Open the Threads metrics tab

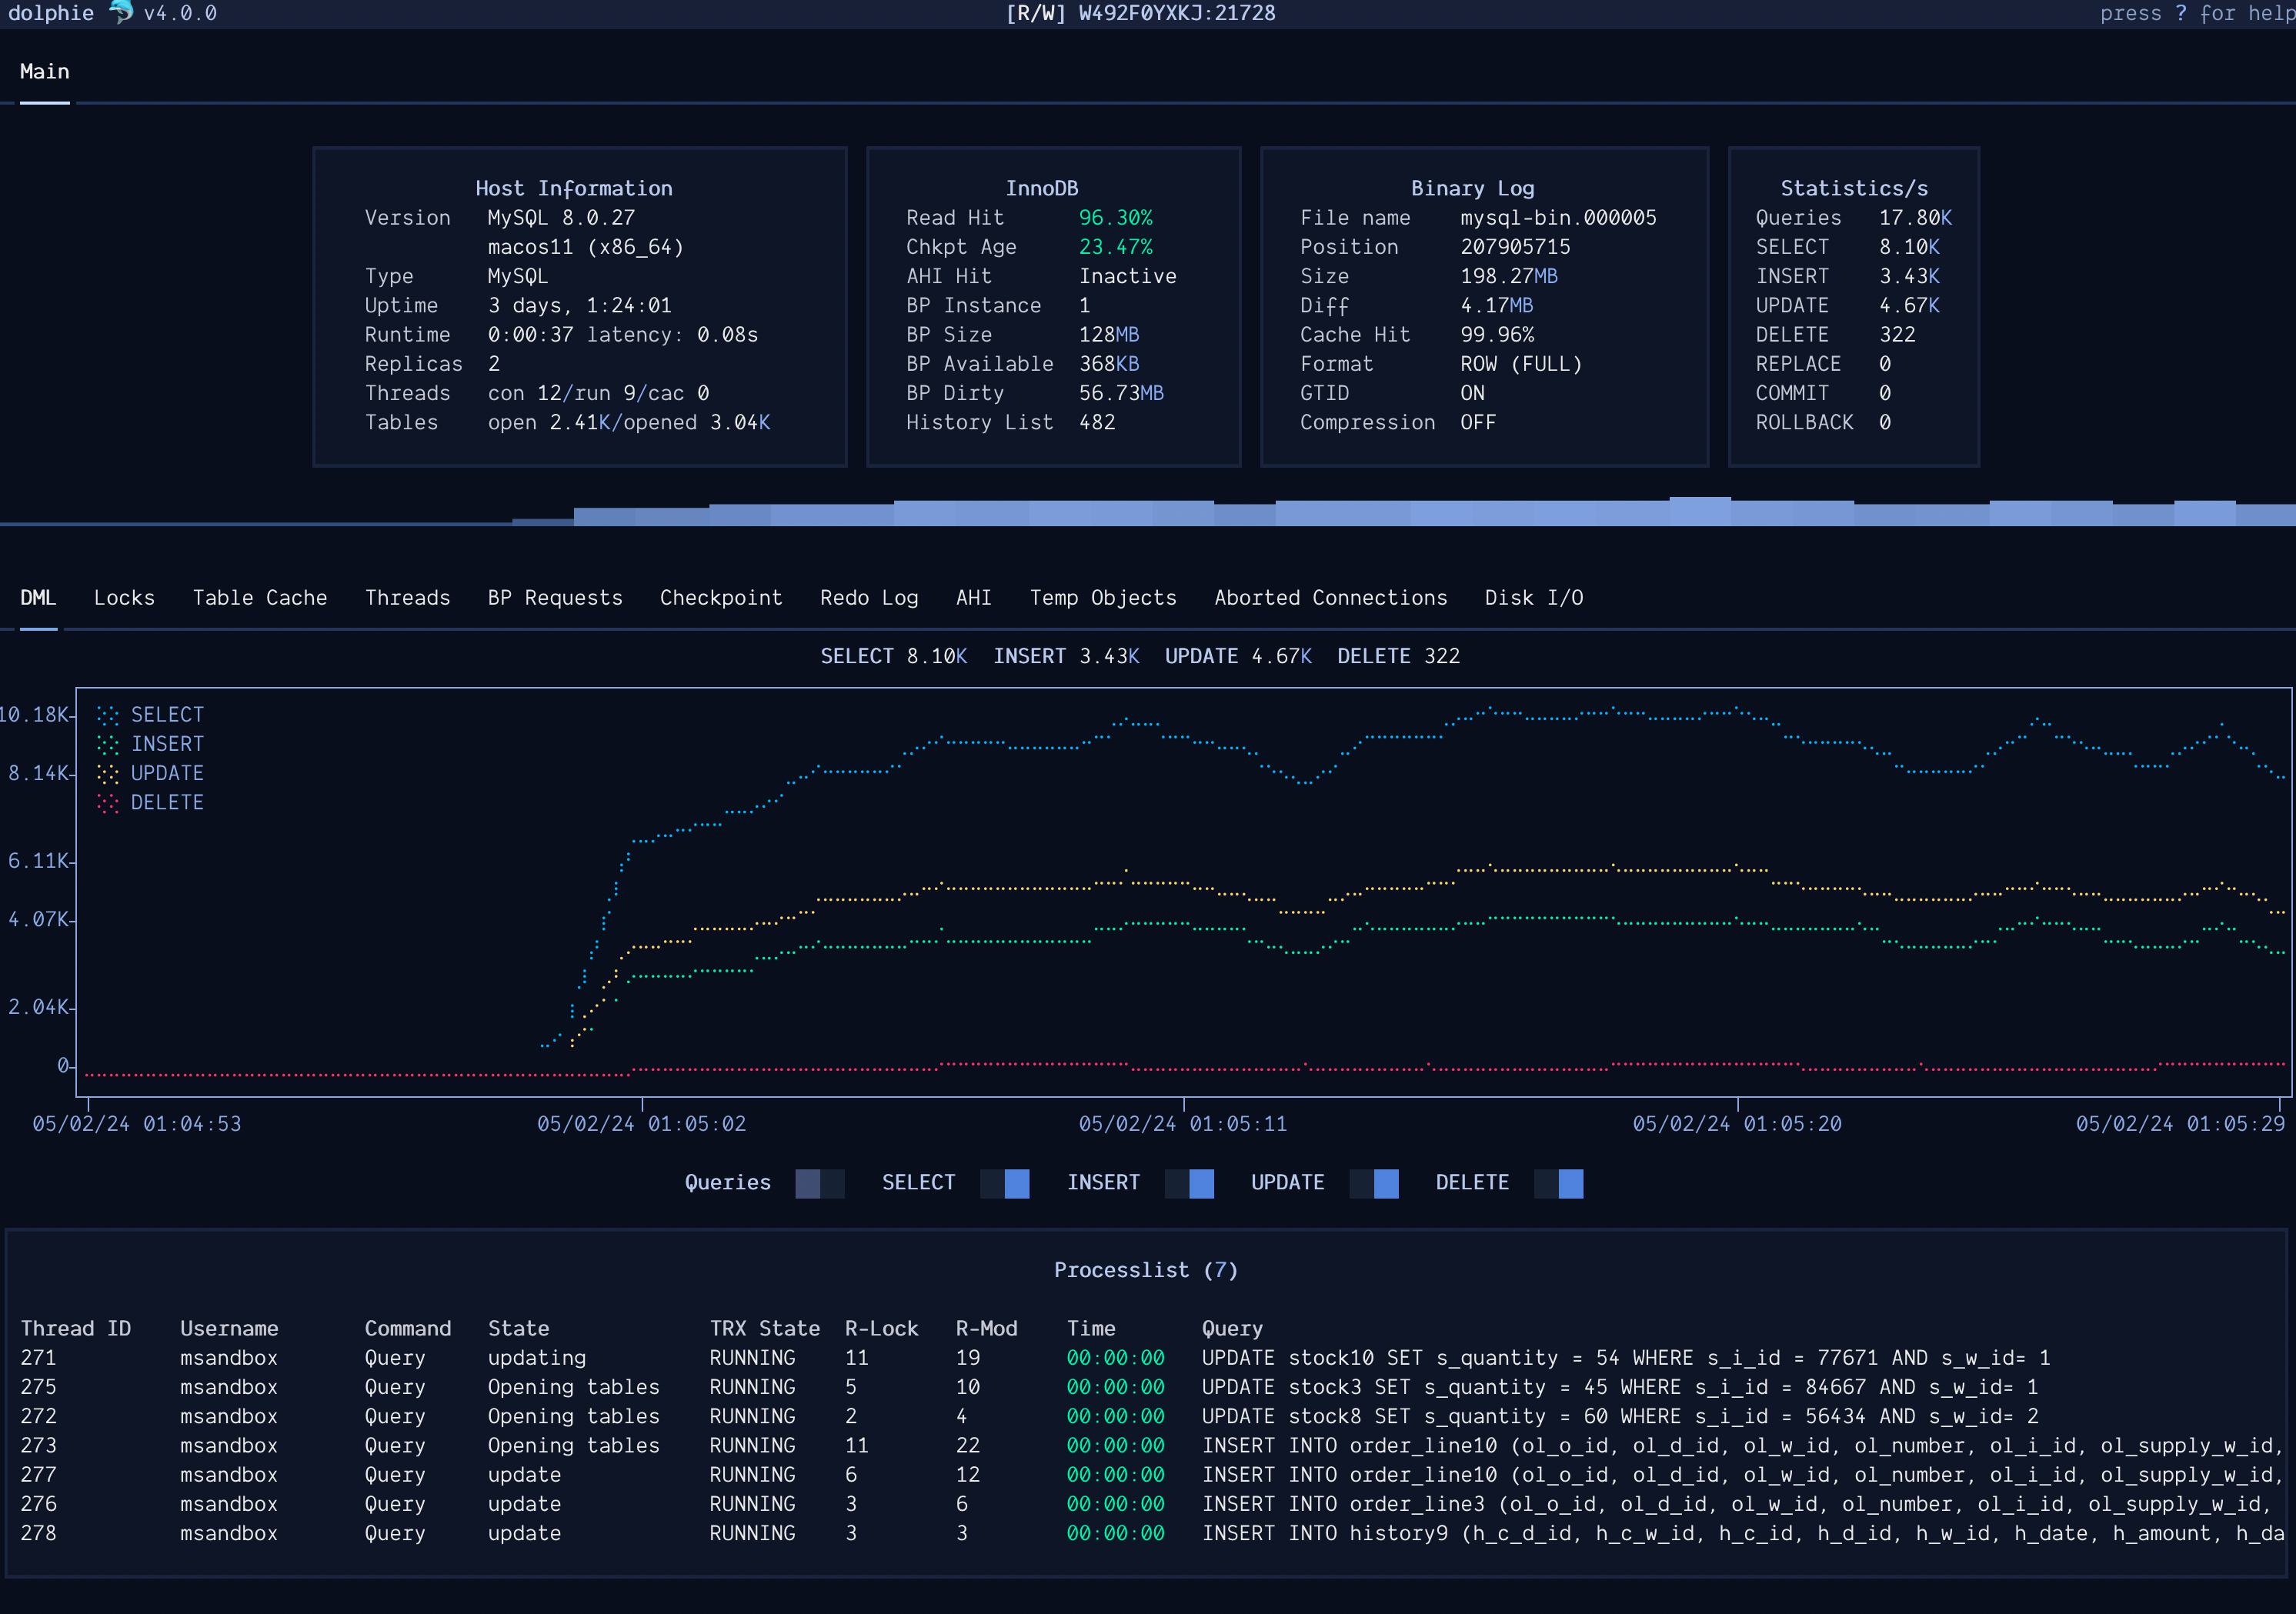(407, 597)
